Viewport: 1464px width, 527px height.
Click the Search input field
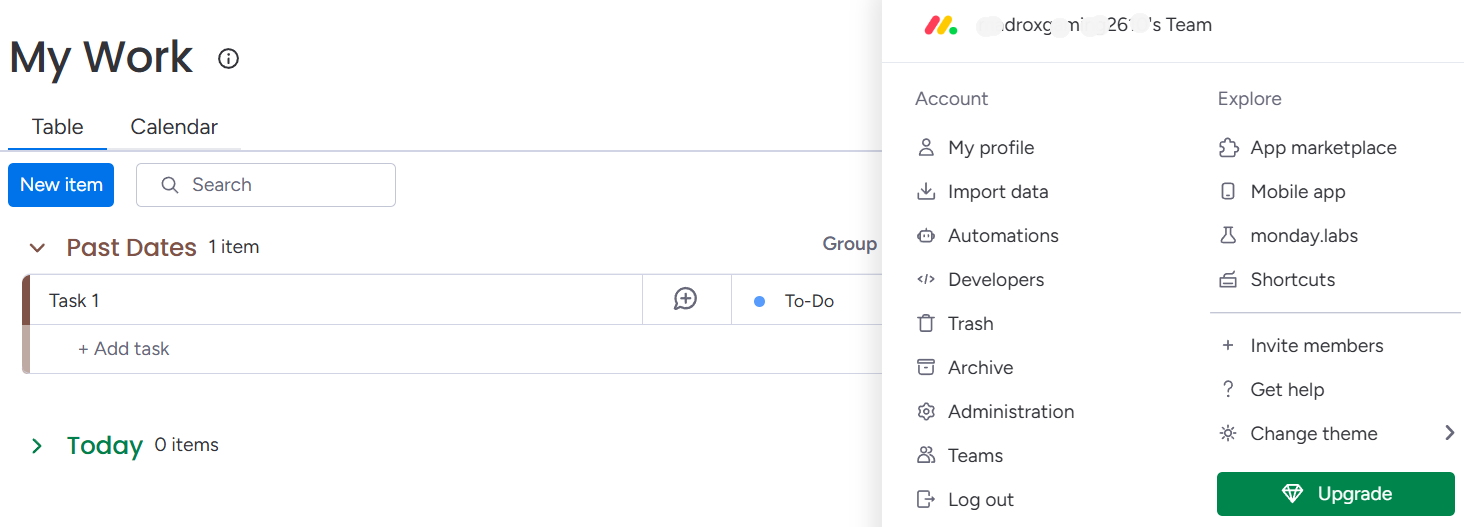click(x=266, y=185)
